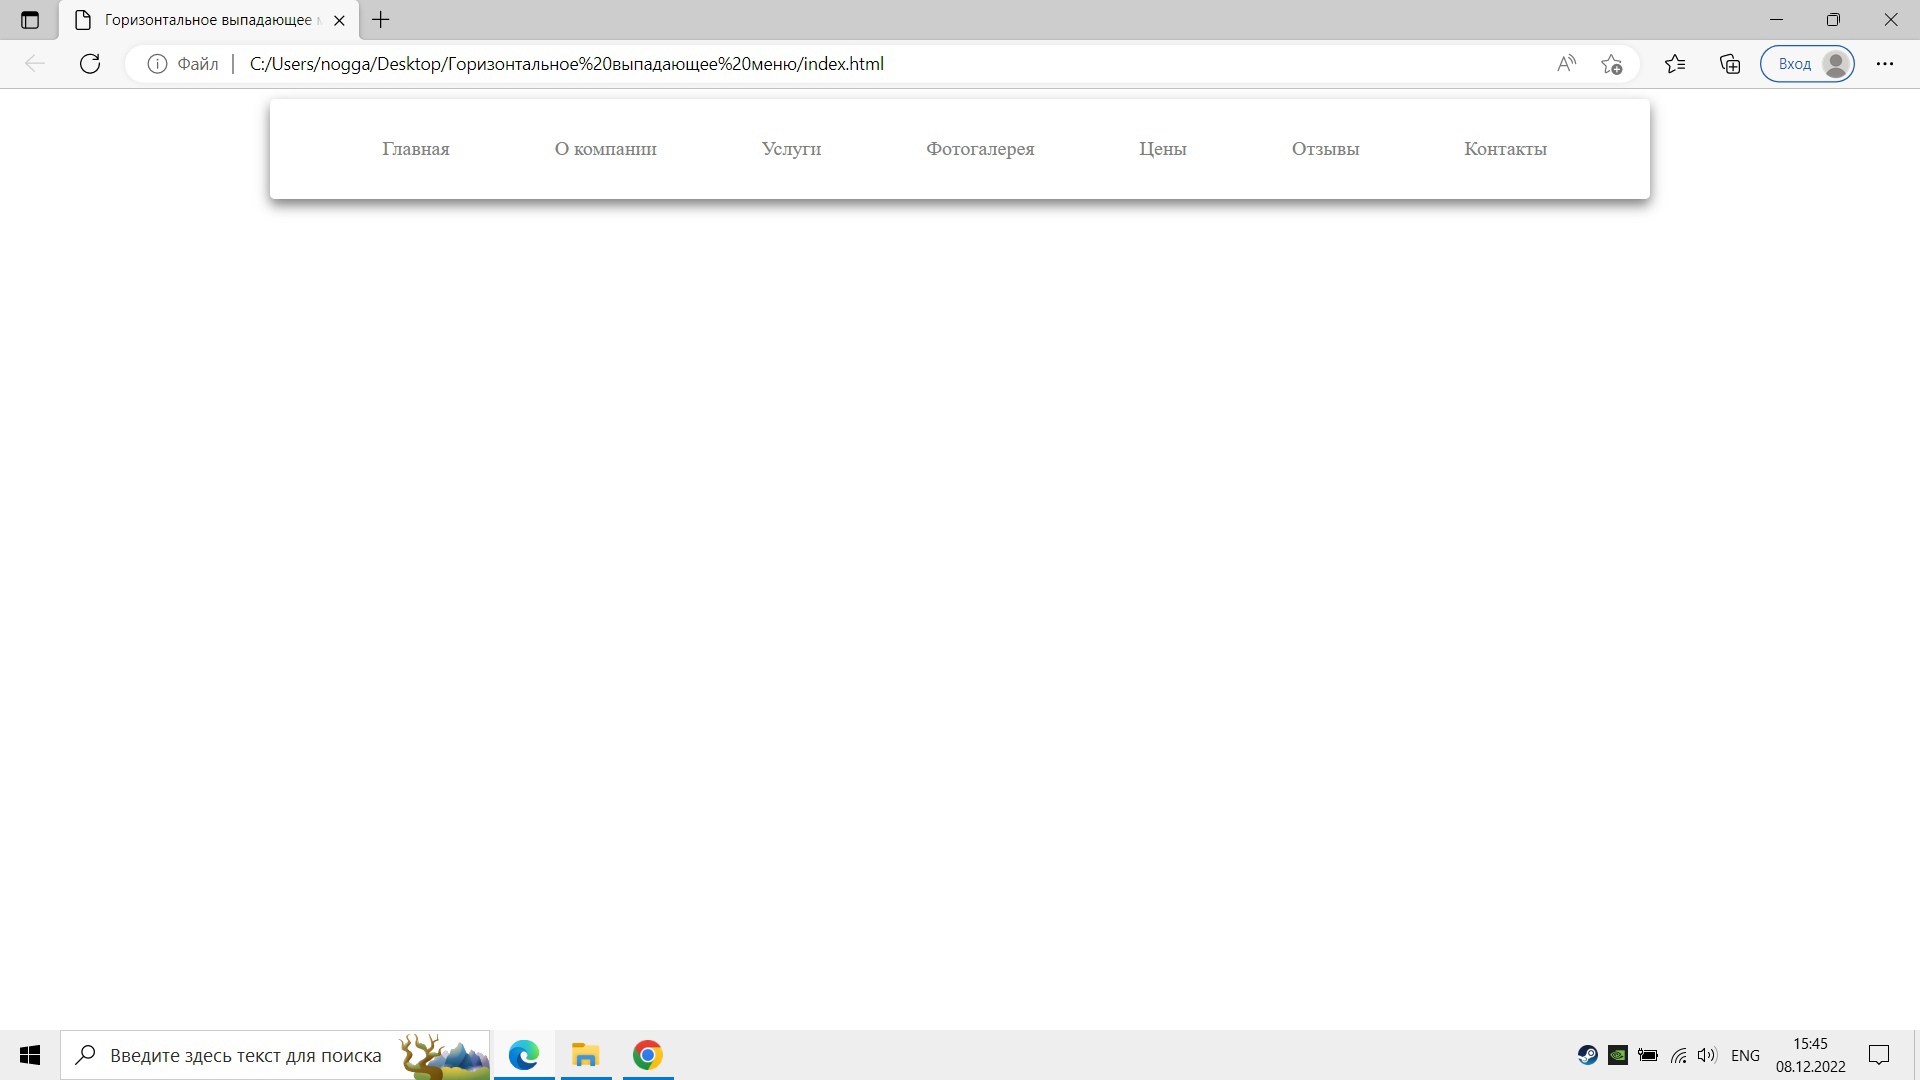Add page to favorites star icon

[x=1611, y=64]
